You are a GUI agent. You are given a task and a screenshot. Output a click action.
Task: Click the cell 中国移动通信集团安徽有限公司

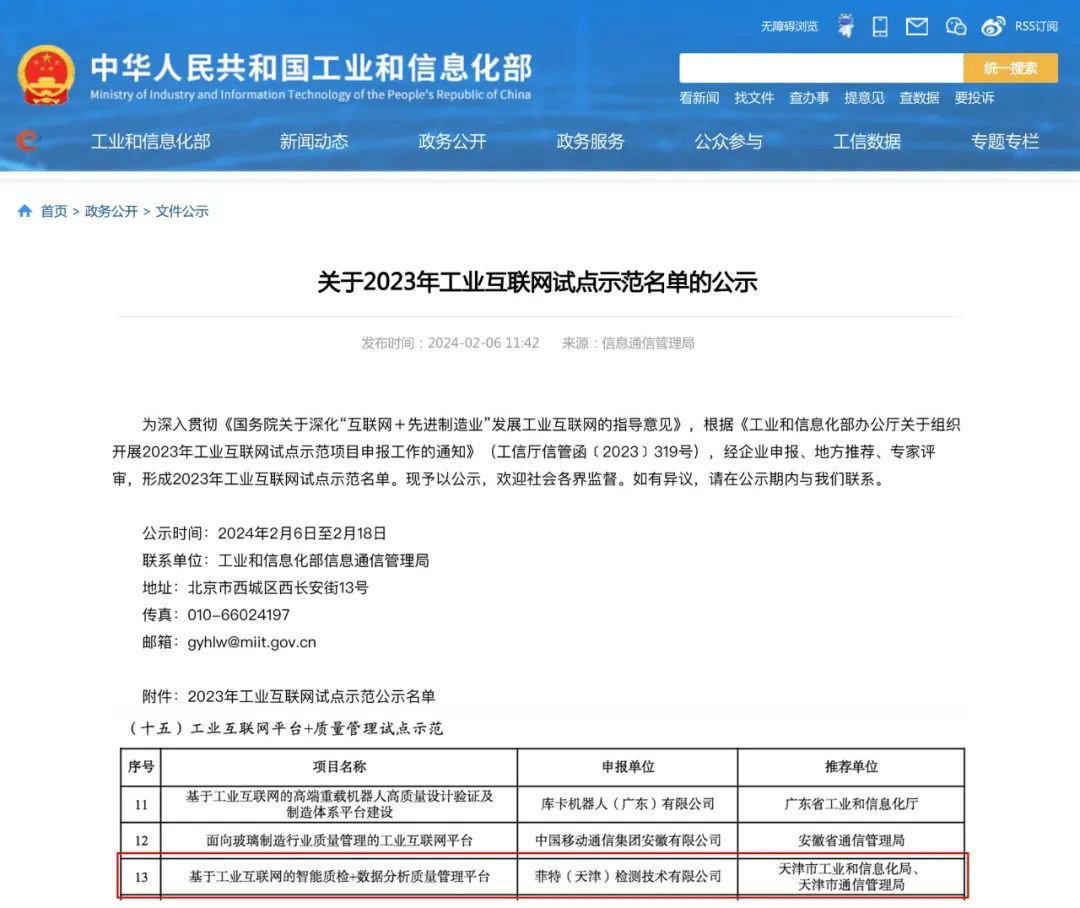pos(627,840)
